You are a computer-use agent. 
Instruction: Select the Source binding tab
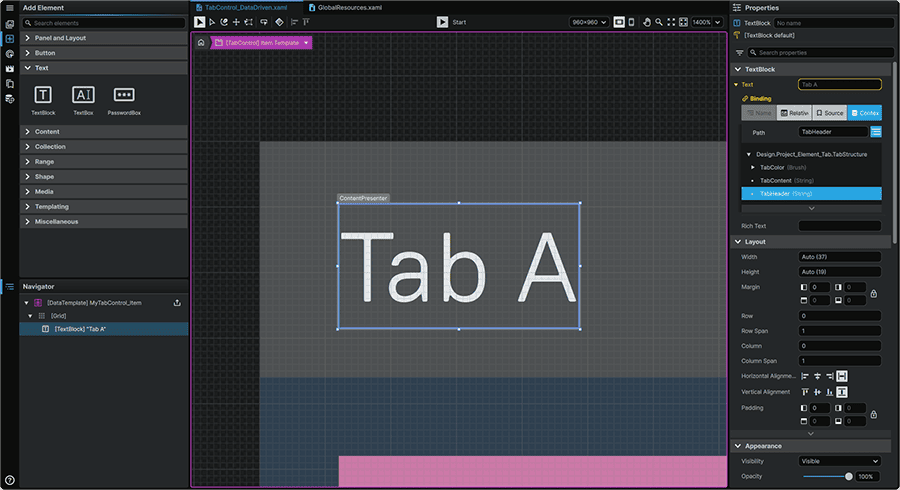click(x=830, y=113)
